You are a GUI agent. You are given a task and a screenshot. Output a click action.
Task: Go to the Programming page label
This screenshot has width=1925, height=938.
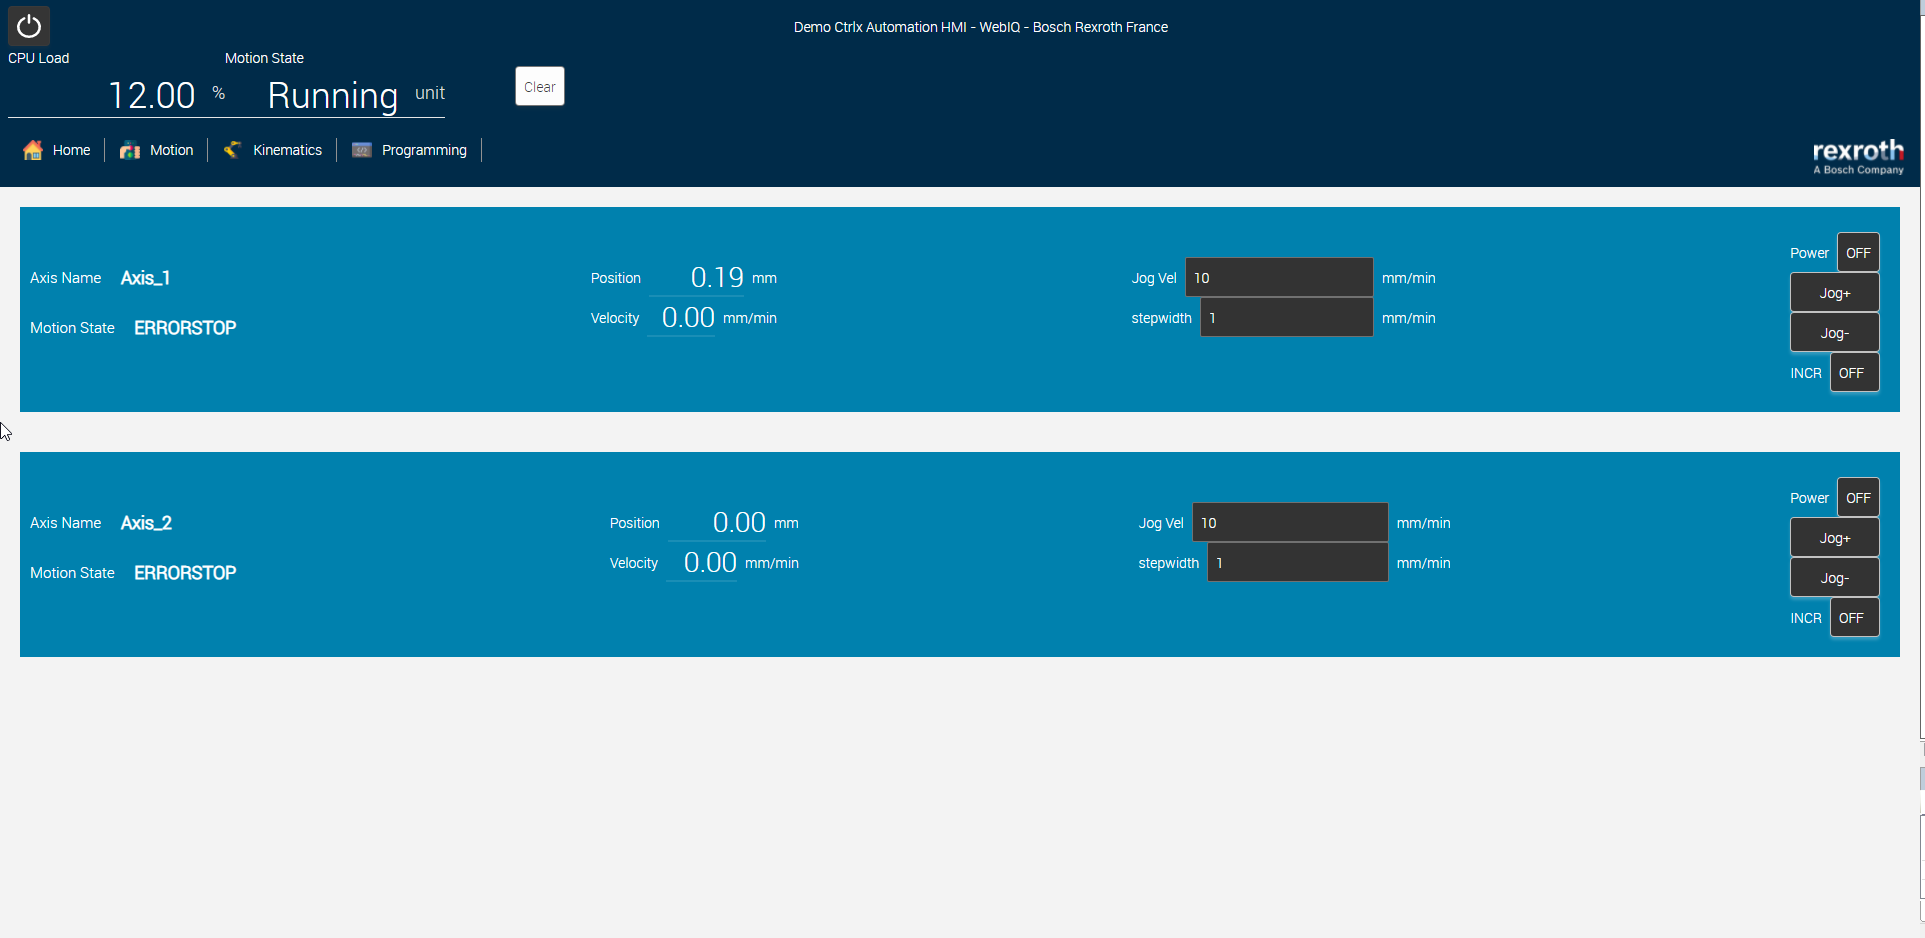[x=424, y=150]
